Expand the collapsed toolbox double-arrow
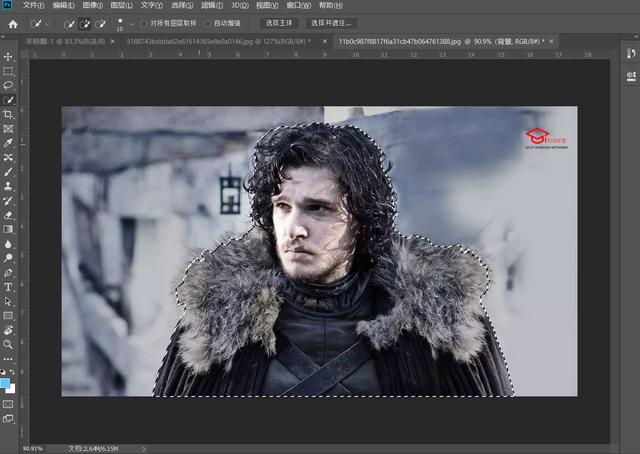This screenshot has width=640, height=454. click(3, 36)
